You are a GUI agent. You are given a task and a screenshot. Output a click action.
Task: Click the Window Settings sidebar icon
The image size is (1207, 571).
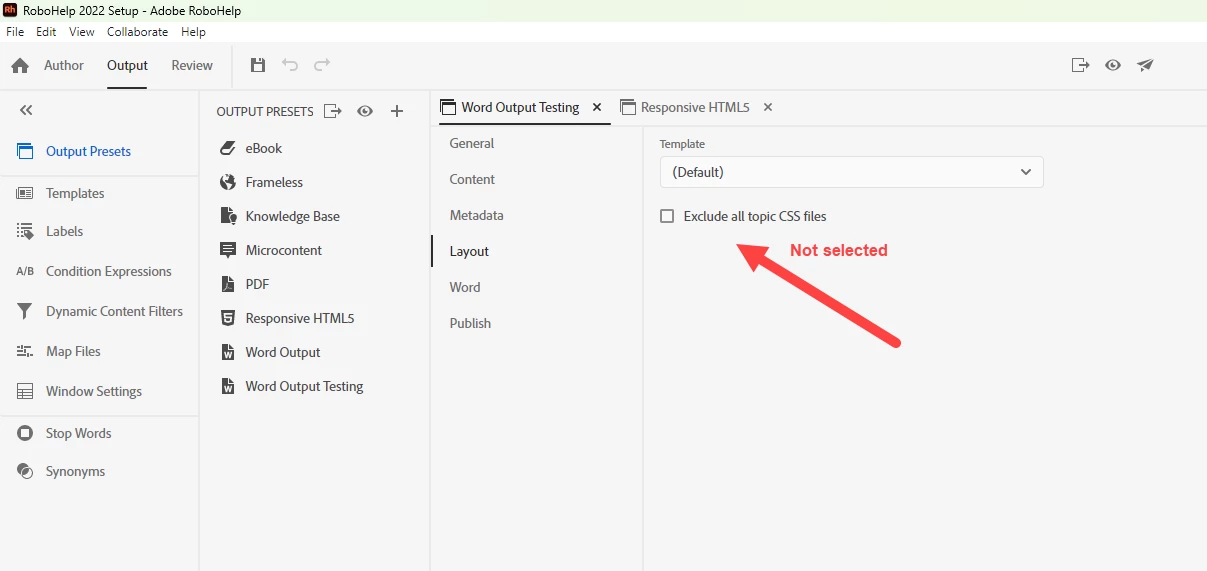25,391
